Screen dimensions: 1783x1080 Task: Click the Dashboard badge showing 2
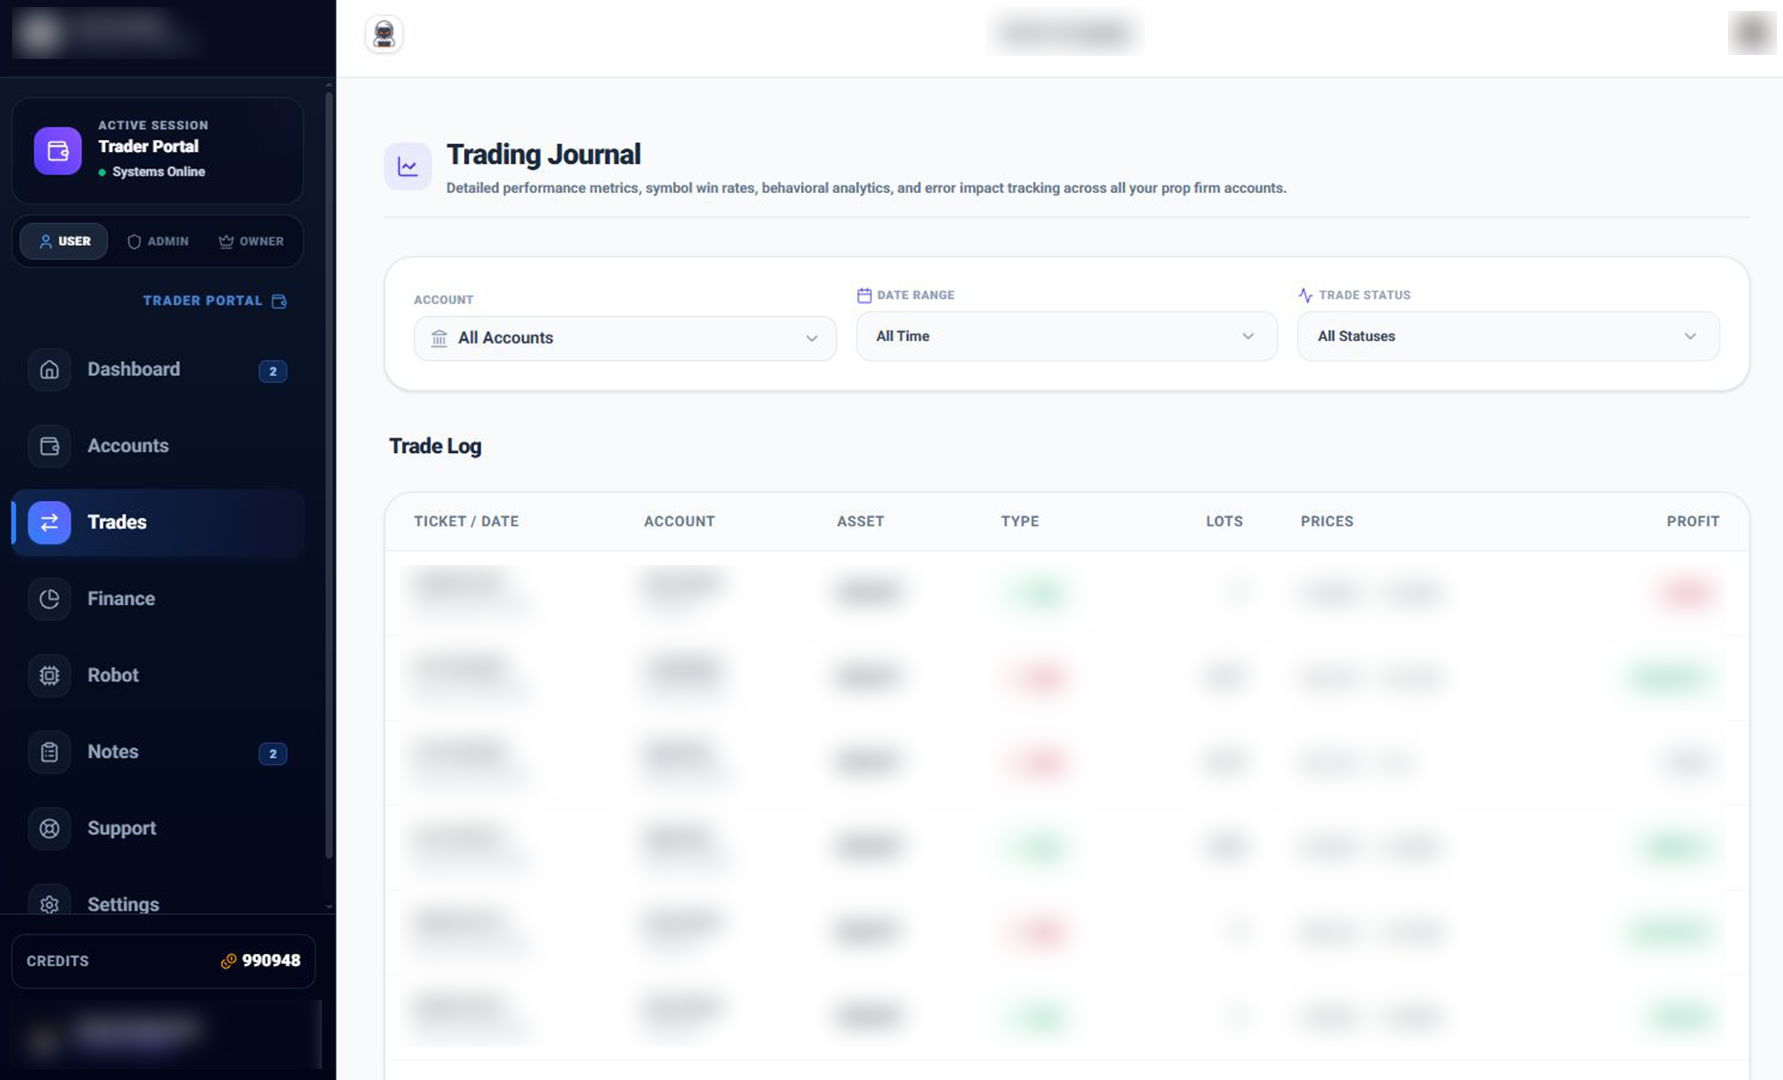pyautogui.click(x=273, y=371)
